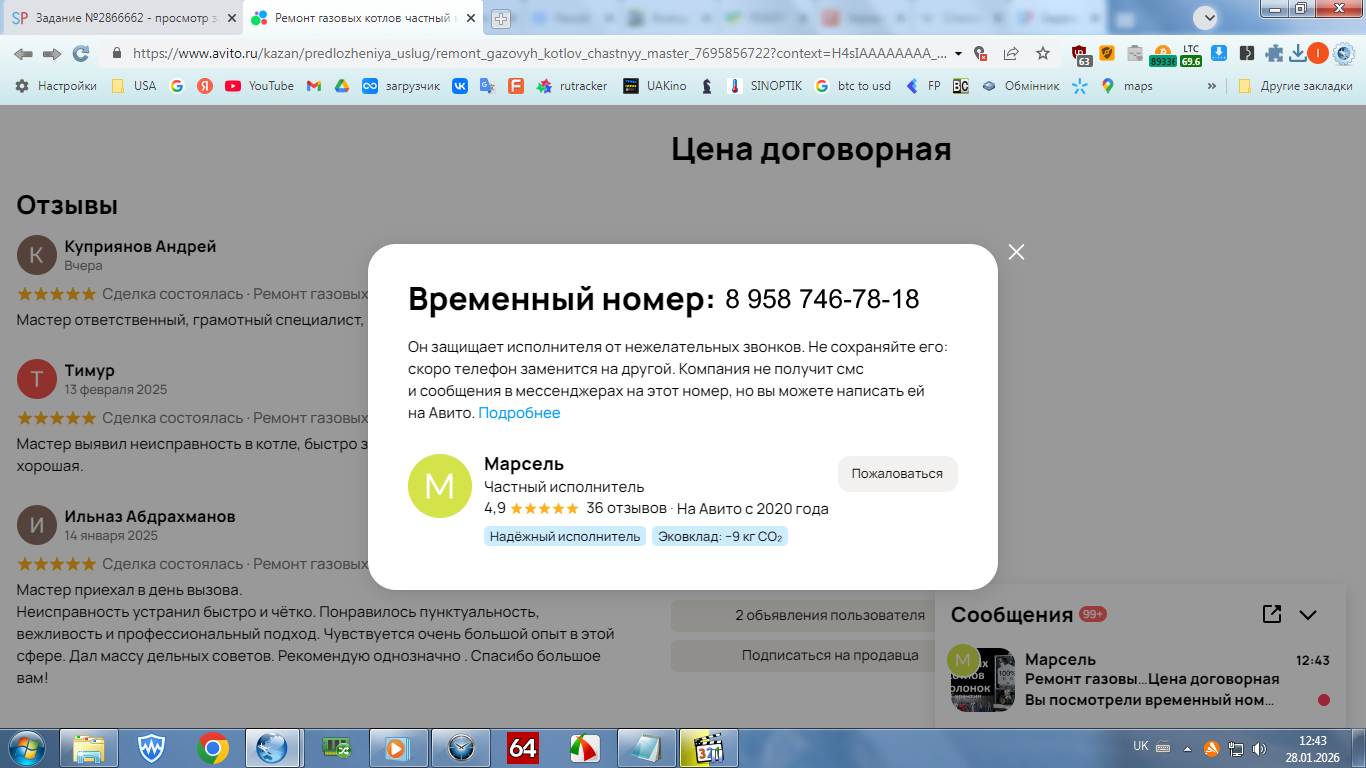Share this page icon in address bar
Image resolution: width=1366 pixels, height=768 pixels.
tap(1011, 53)
